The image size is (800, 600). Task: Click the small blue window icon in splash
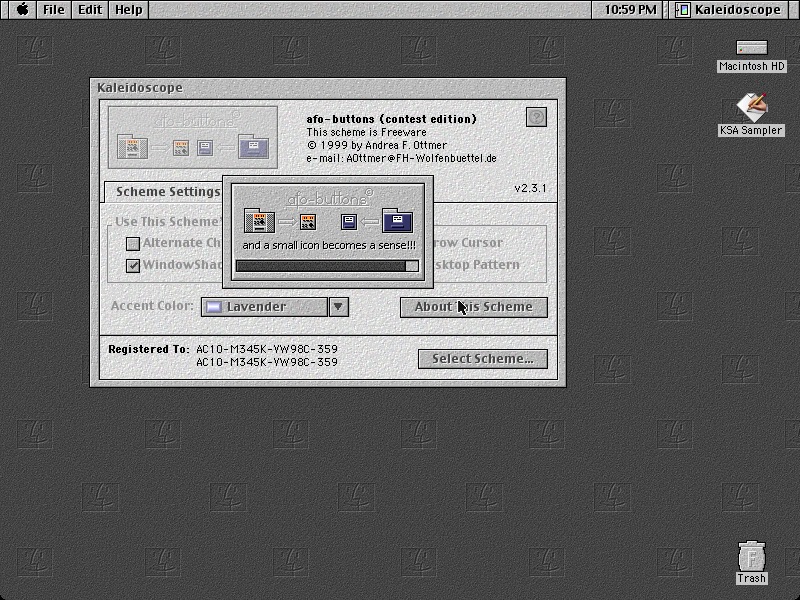pyautogui.click(x=349, y=222)
